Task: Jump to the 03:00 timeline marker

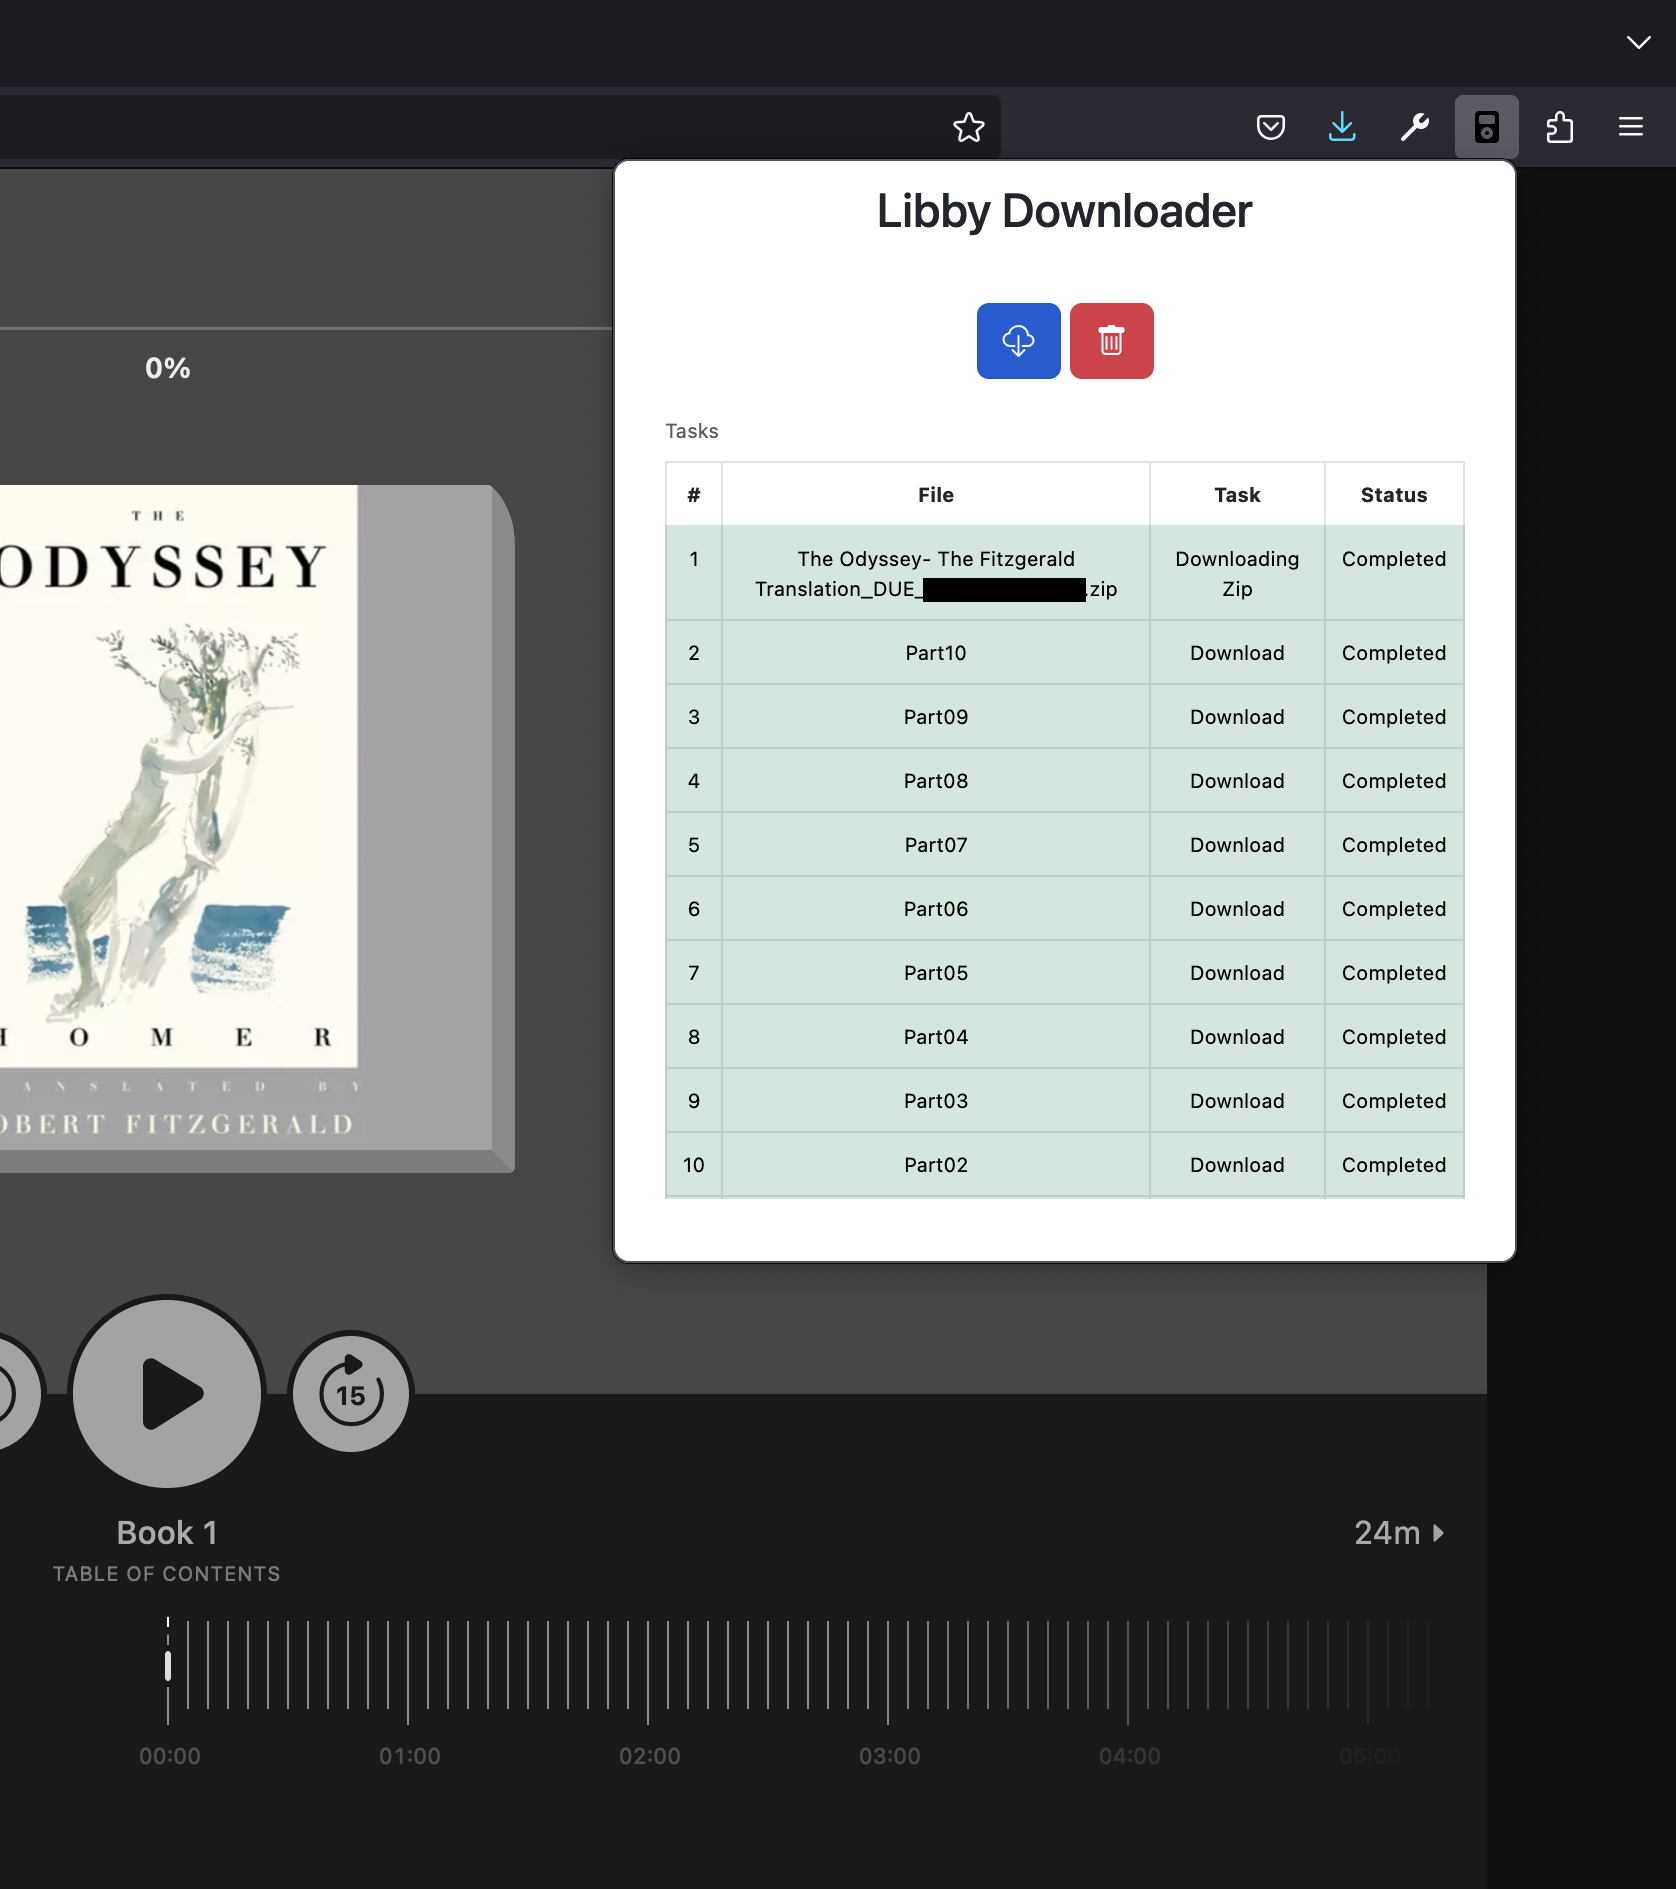Action: point(889,1756)
